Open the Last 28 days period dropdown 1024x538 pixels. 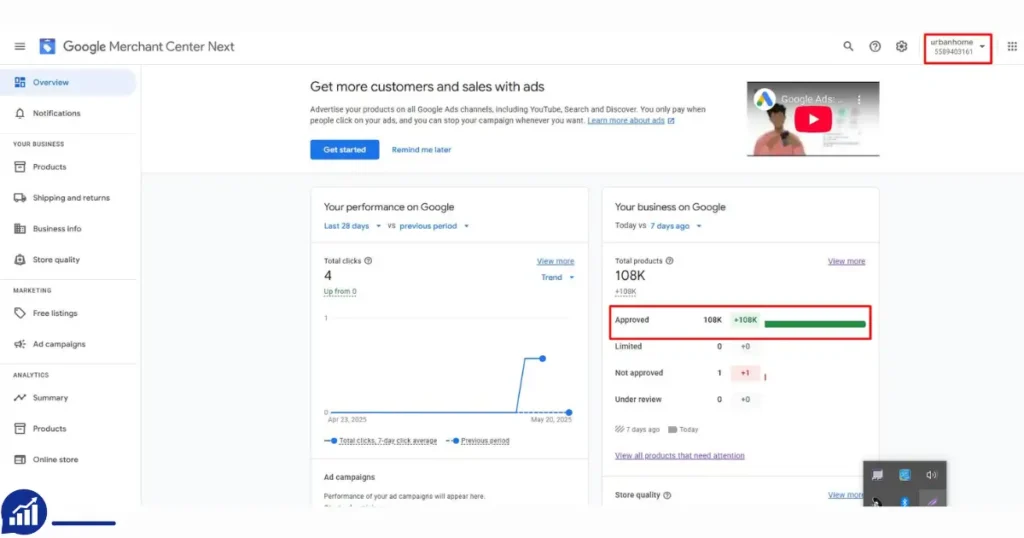point(352,226)
